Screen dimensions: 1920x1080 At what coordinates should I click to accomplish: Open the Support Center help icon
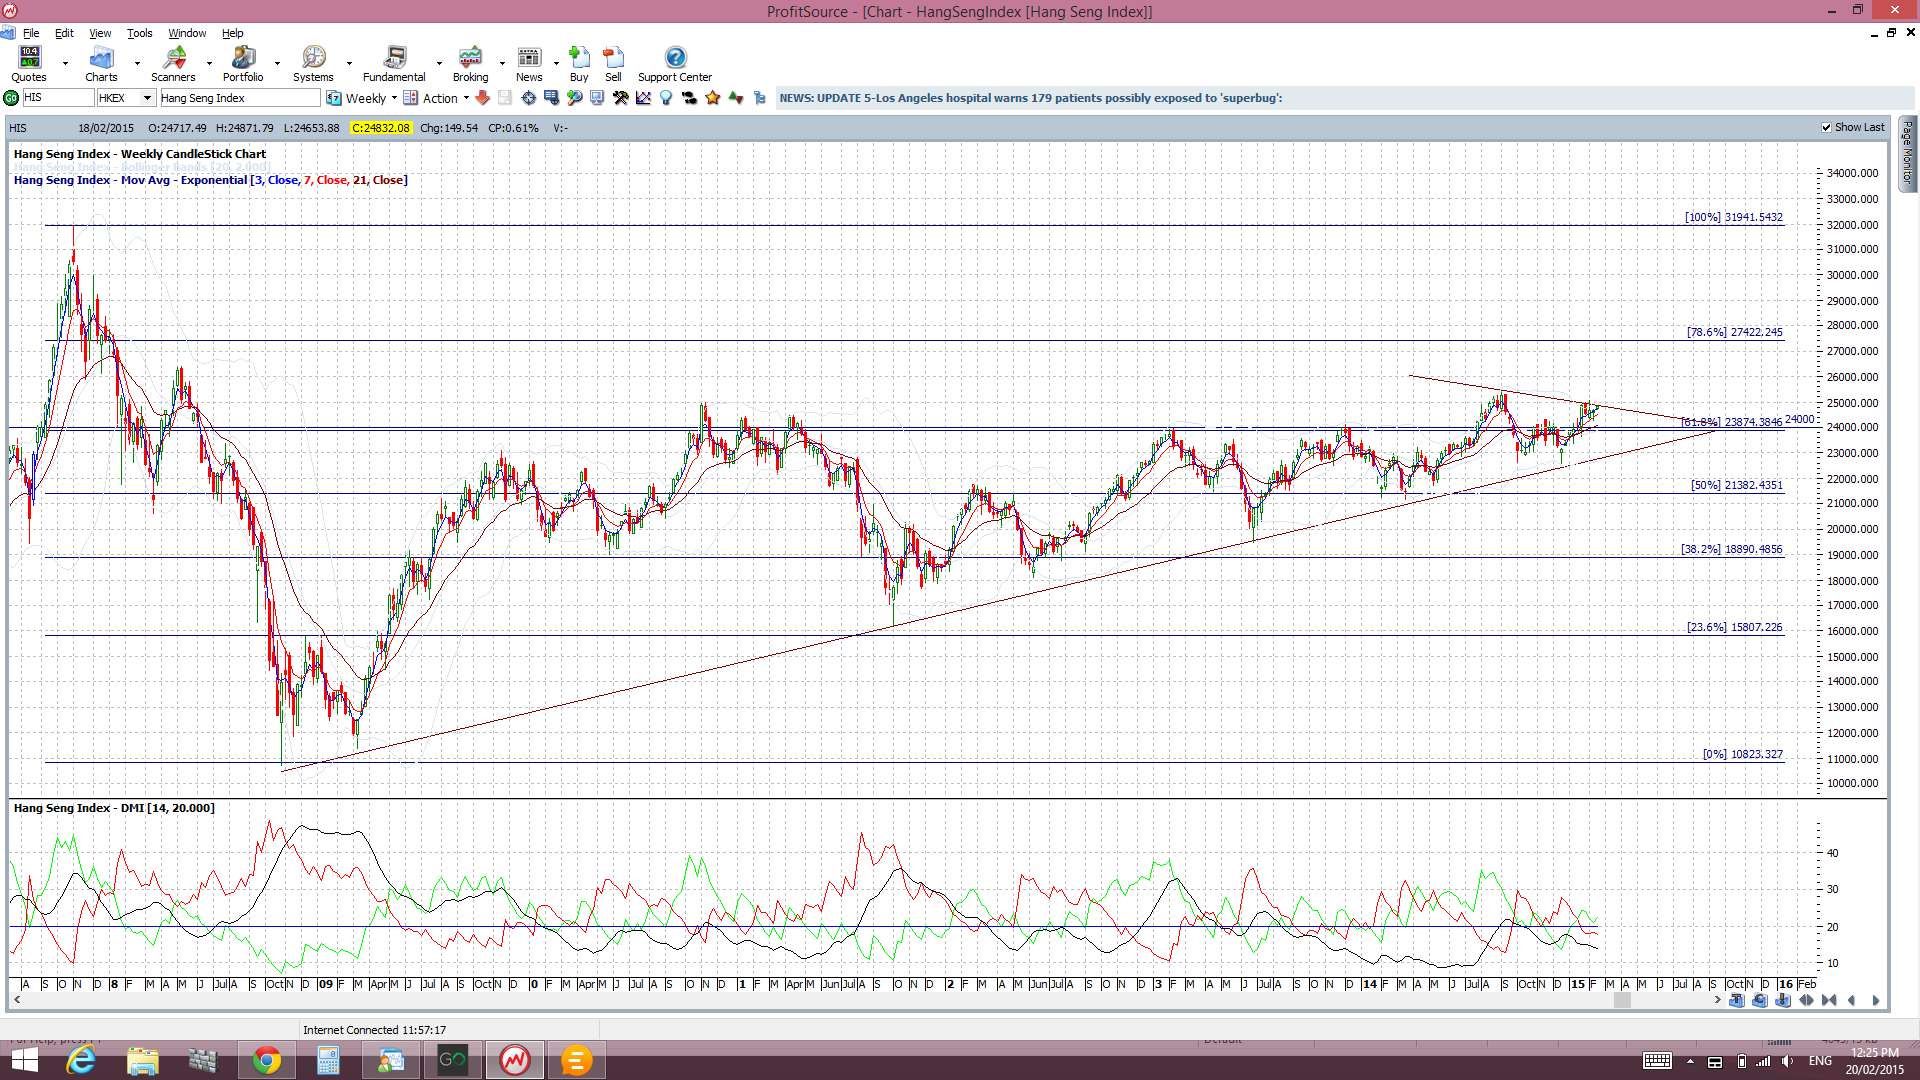675,64
